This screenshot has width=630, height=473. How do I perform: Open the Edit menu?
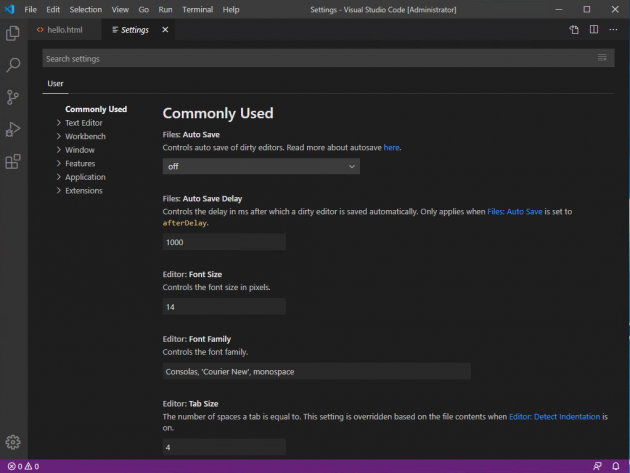pos(53,9)
